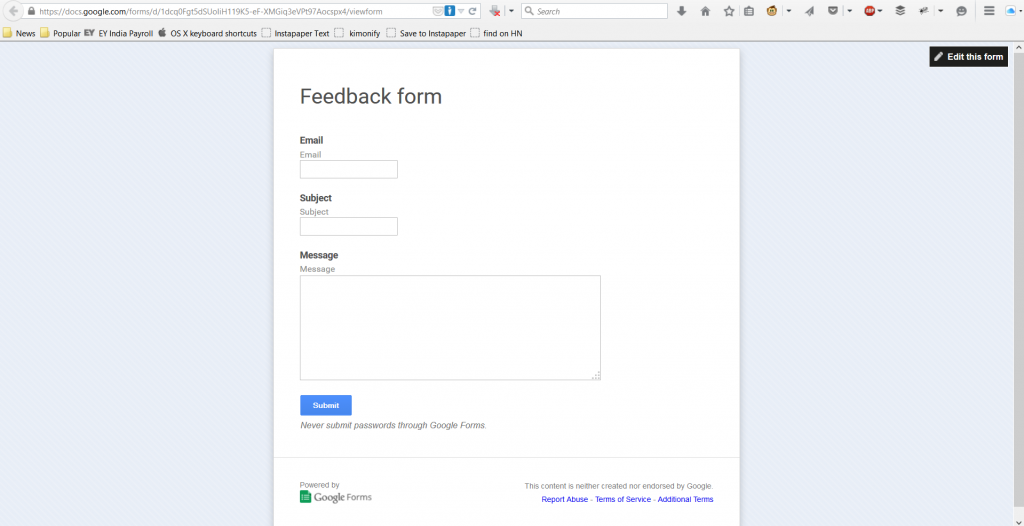Submit the feedback form
This screenshot has height=526, width=1024.
pyautogui.click(x=326, y=405)
